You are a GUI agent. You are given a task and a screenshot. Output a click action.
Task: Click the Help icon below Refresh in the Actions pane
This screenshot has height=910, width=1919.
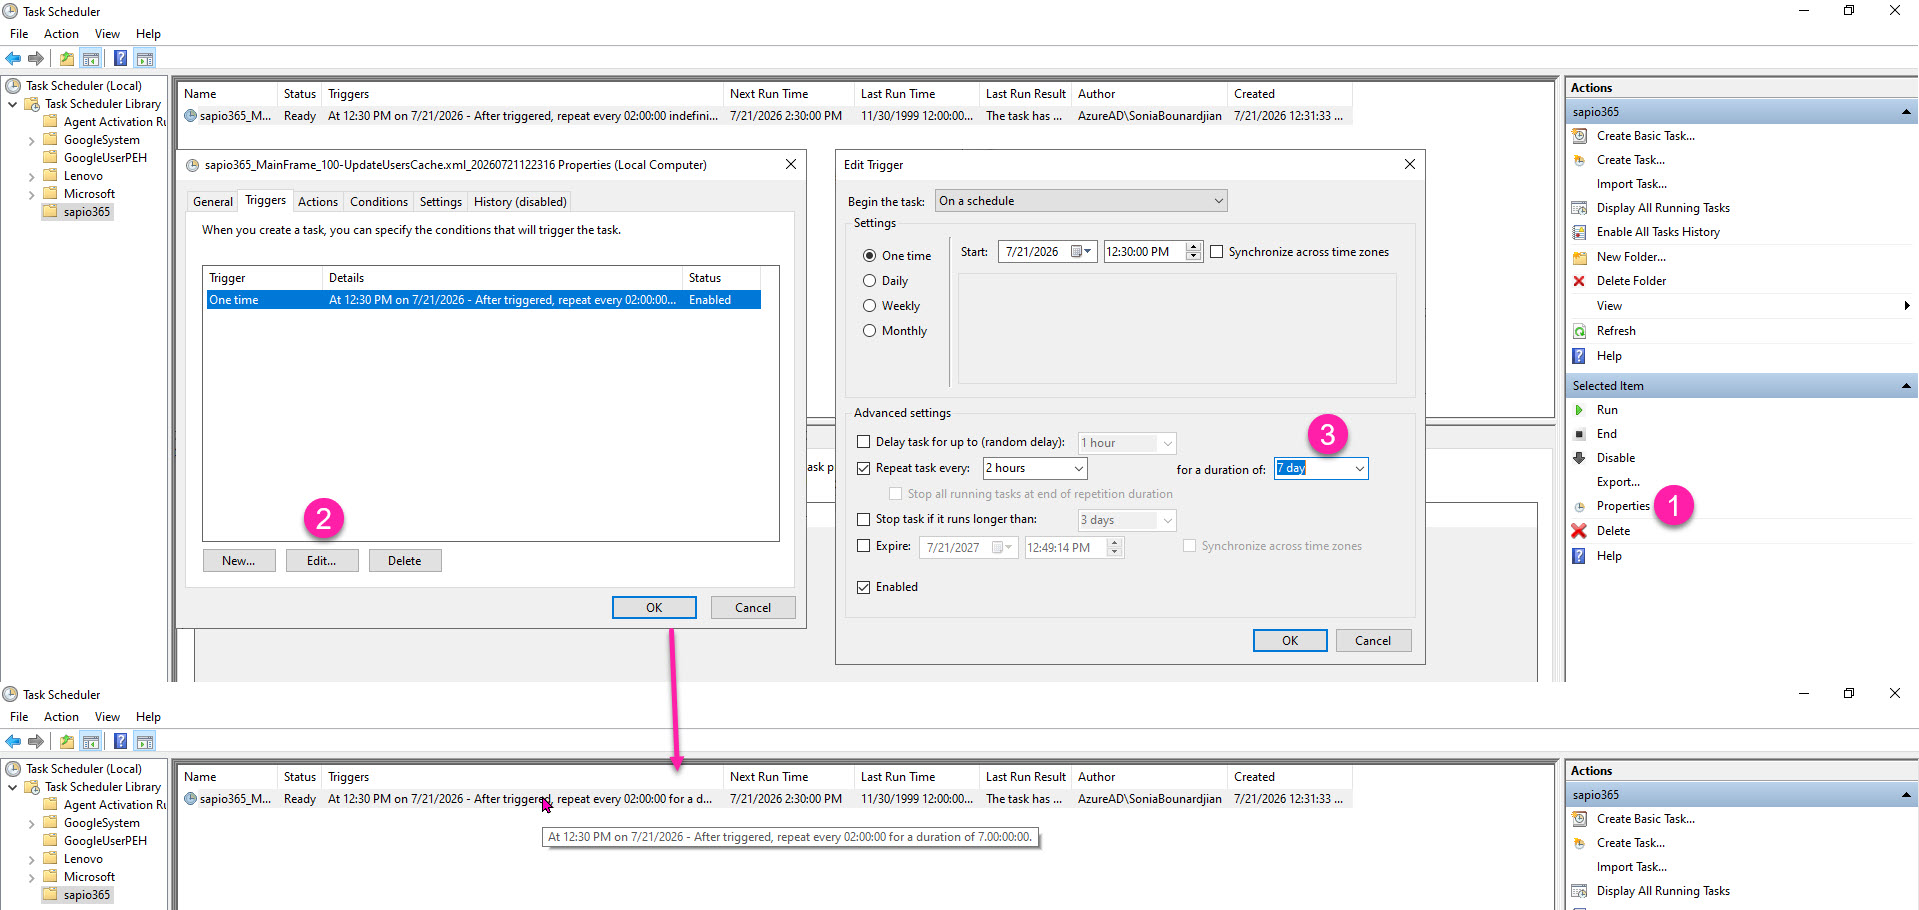click(x=1580, y=356)
